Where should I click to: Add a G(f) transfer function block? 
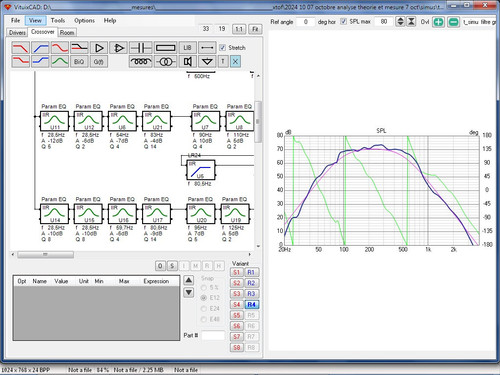coord(99,61)
